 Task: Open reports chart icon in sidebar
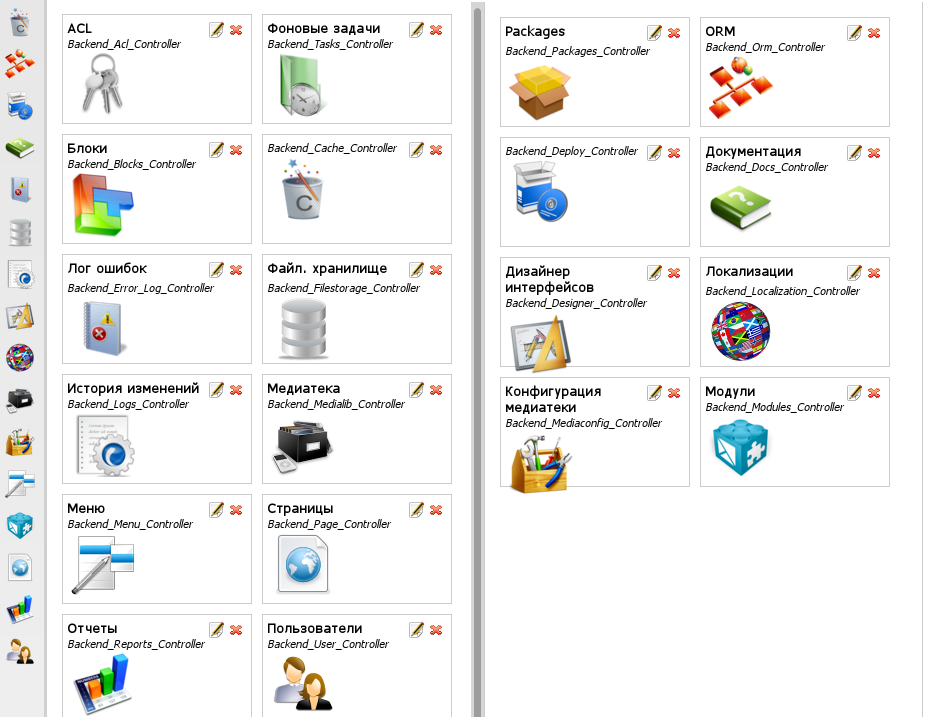(x=20, y=609)
